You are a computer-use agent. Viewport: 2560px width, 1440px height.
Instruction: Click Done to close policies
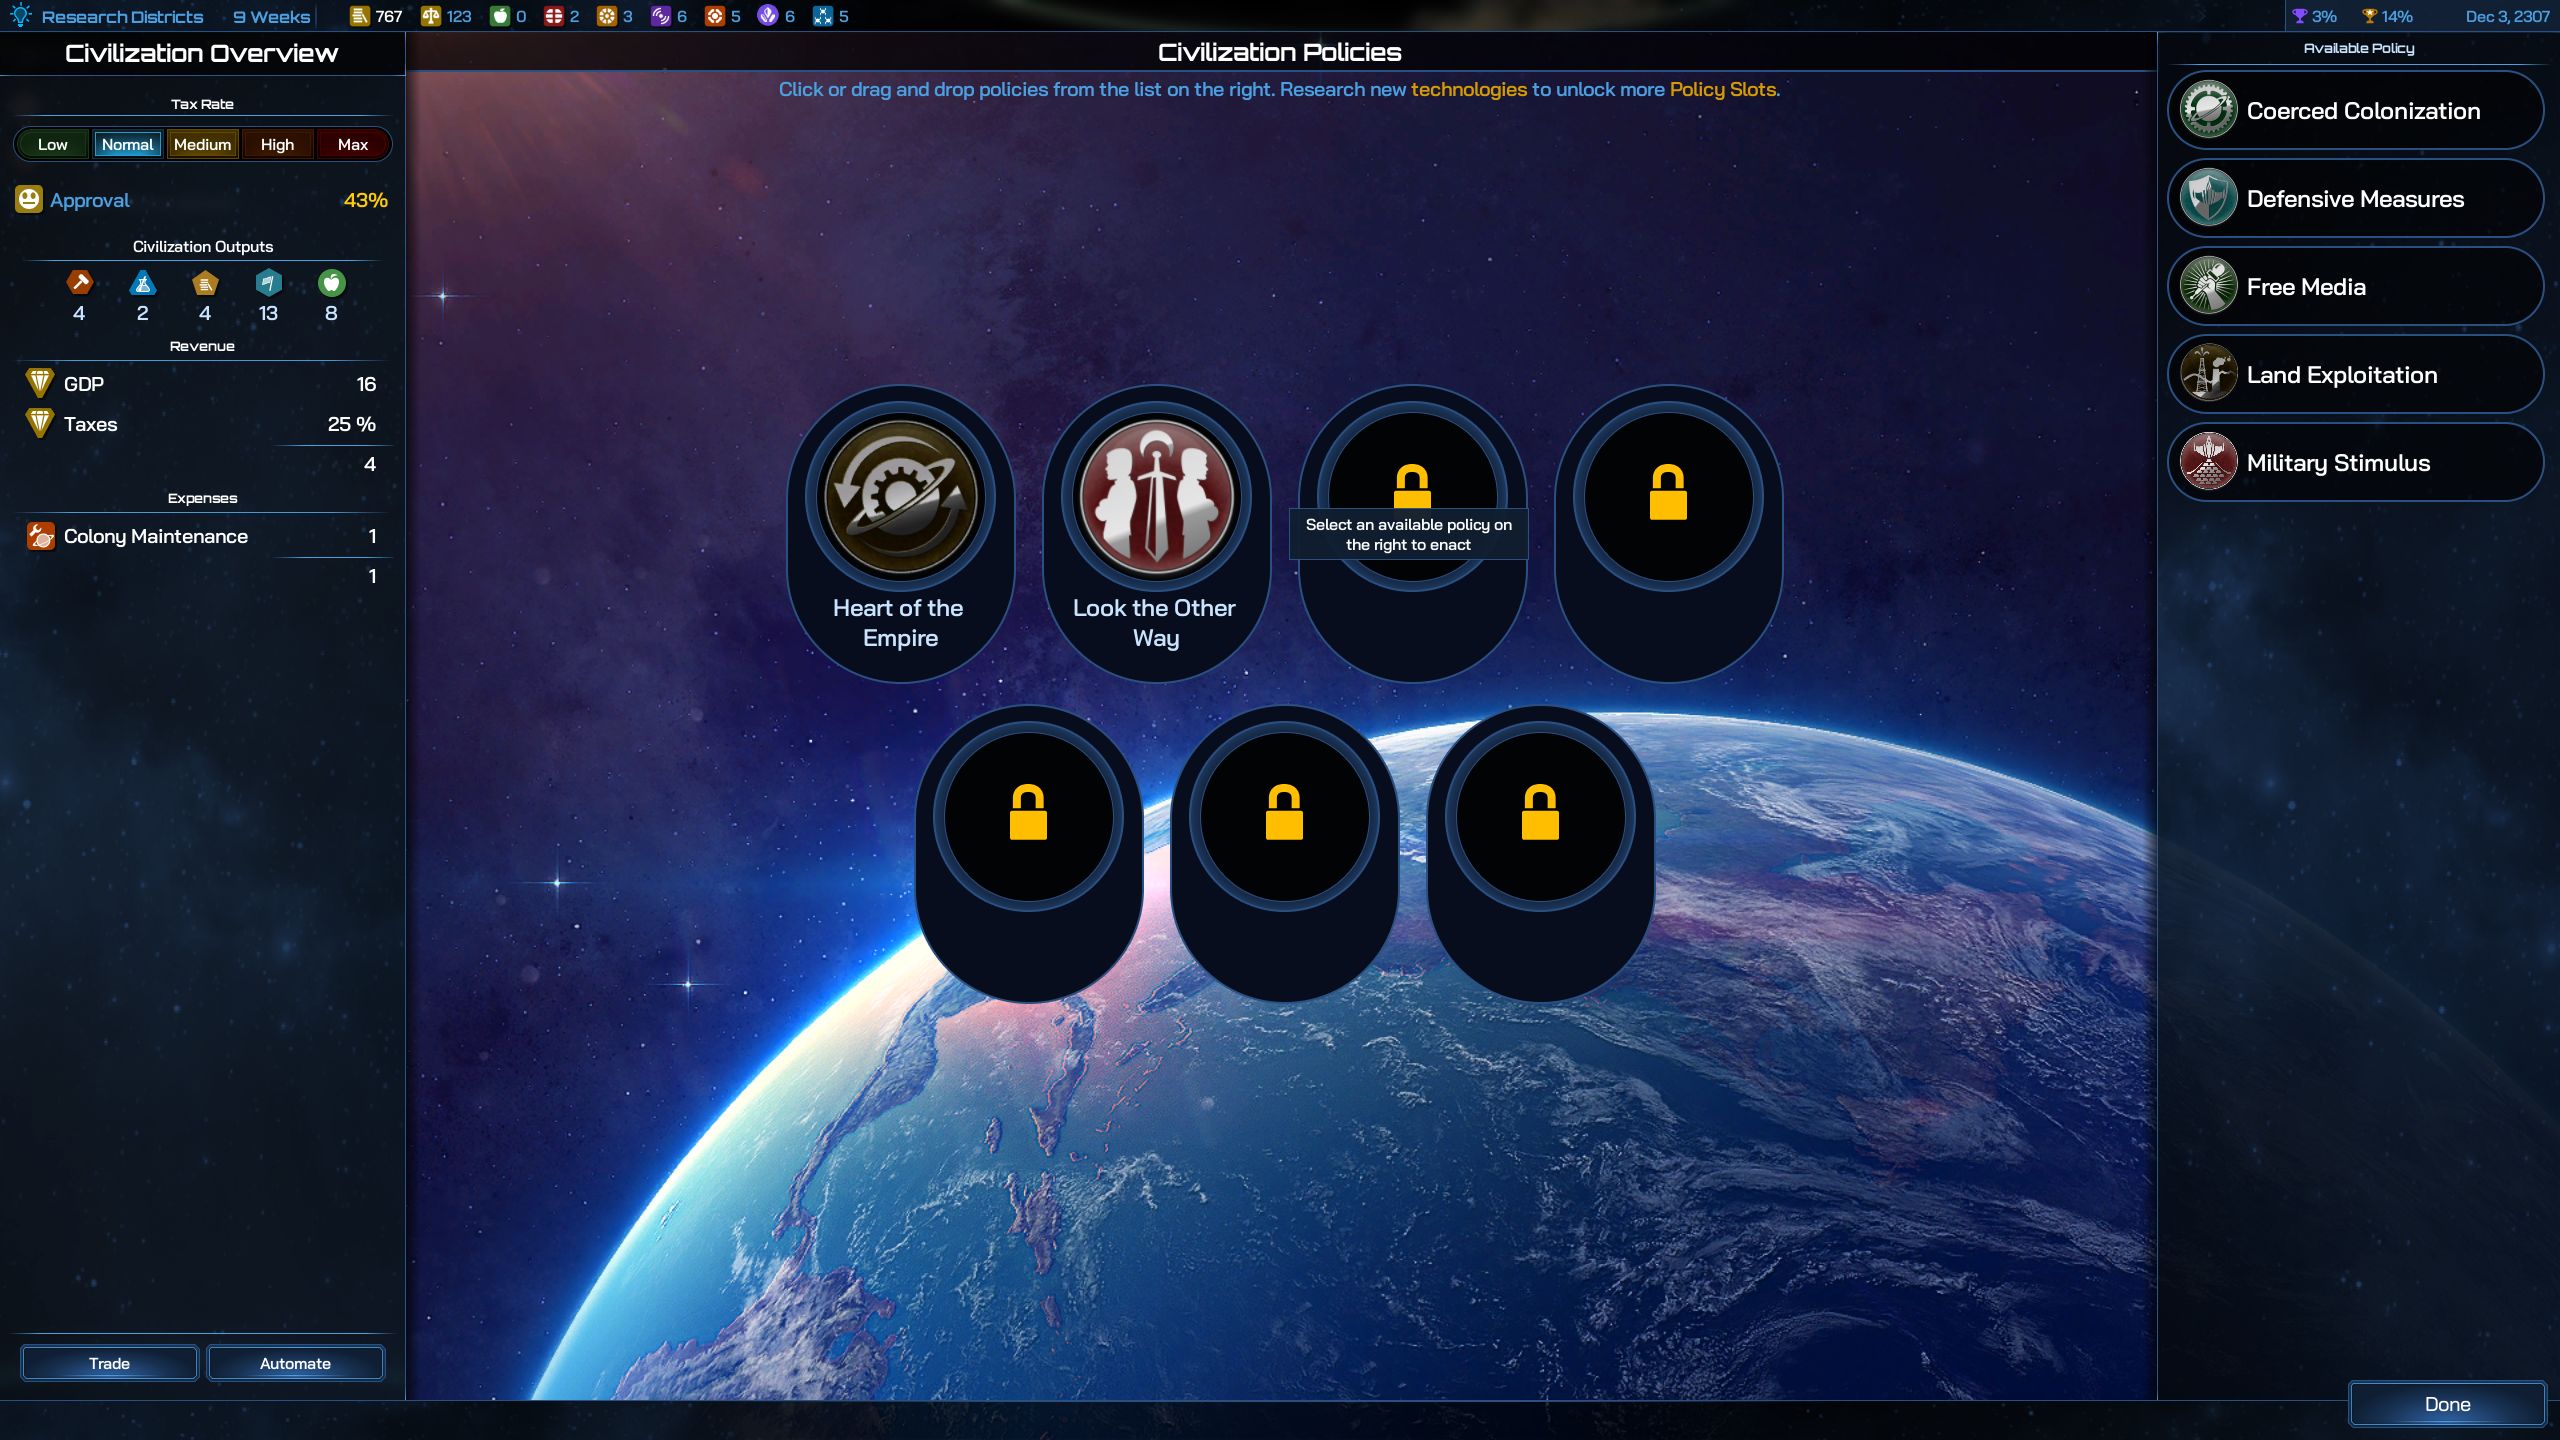point(2447,1404)
